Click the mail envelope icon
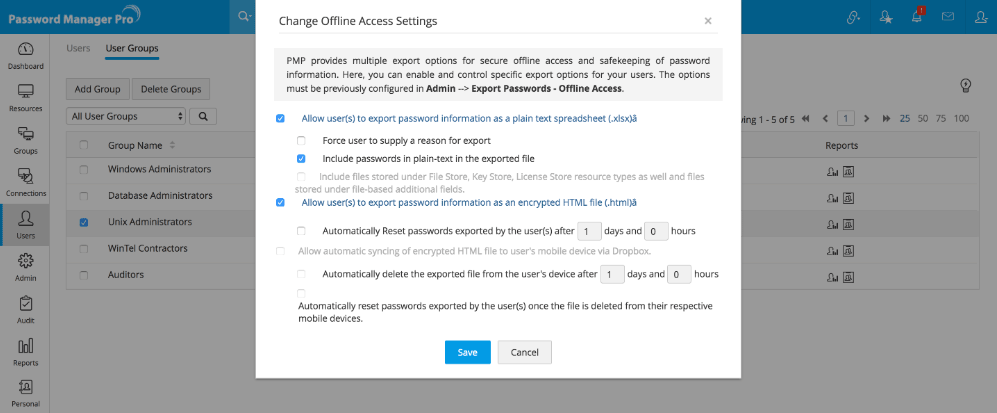 pos(947,17)
